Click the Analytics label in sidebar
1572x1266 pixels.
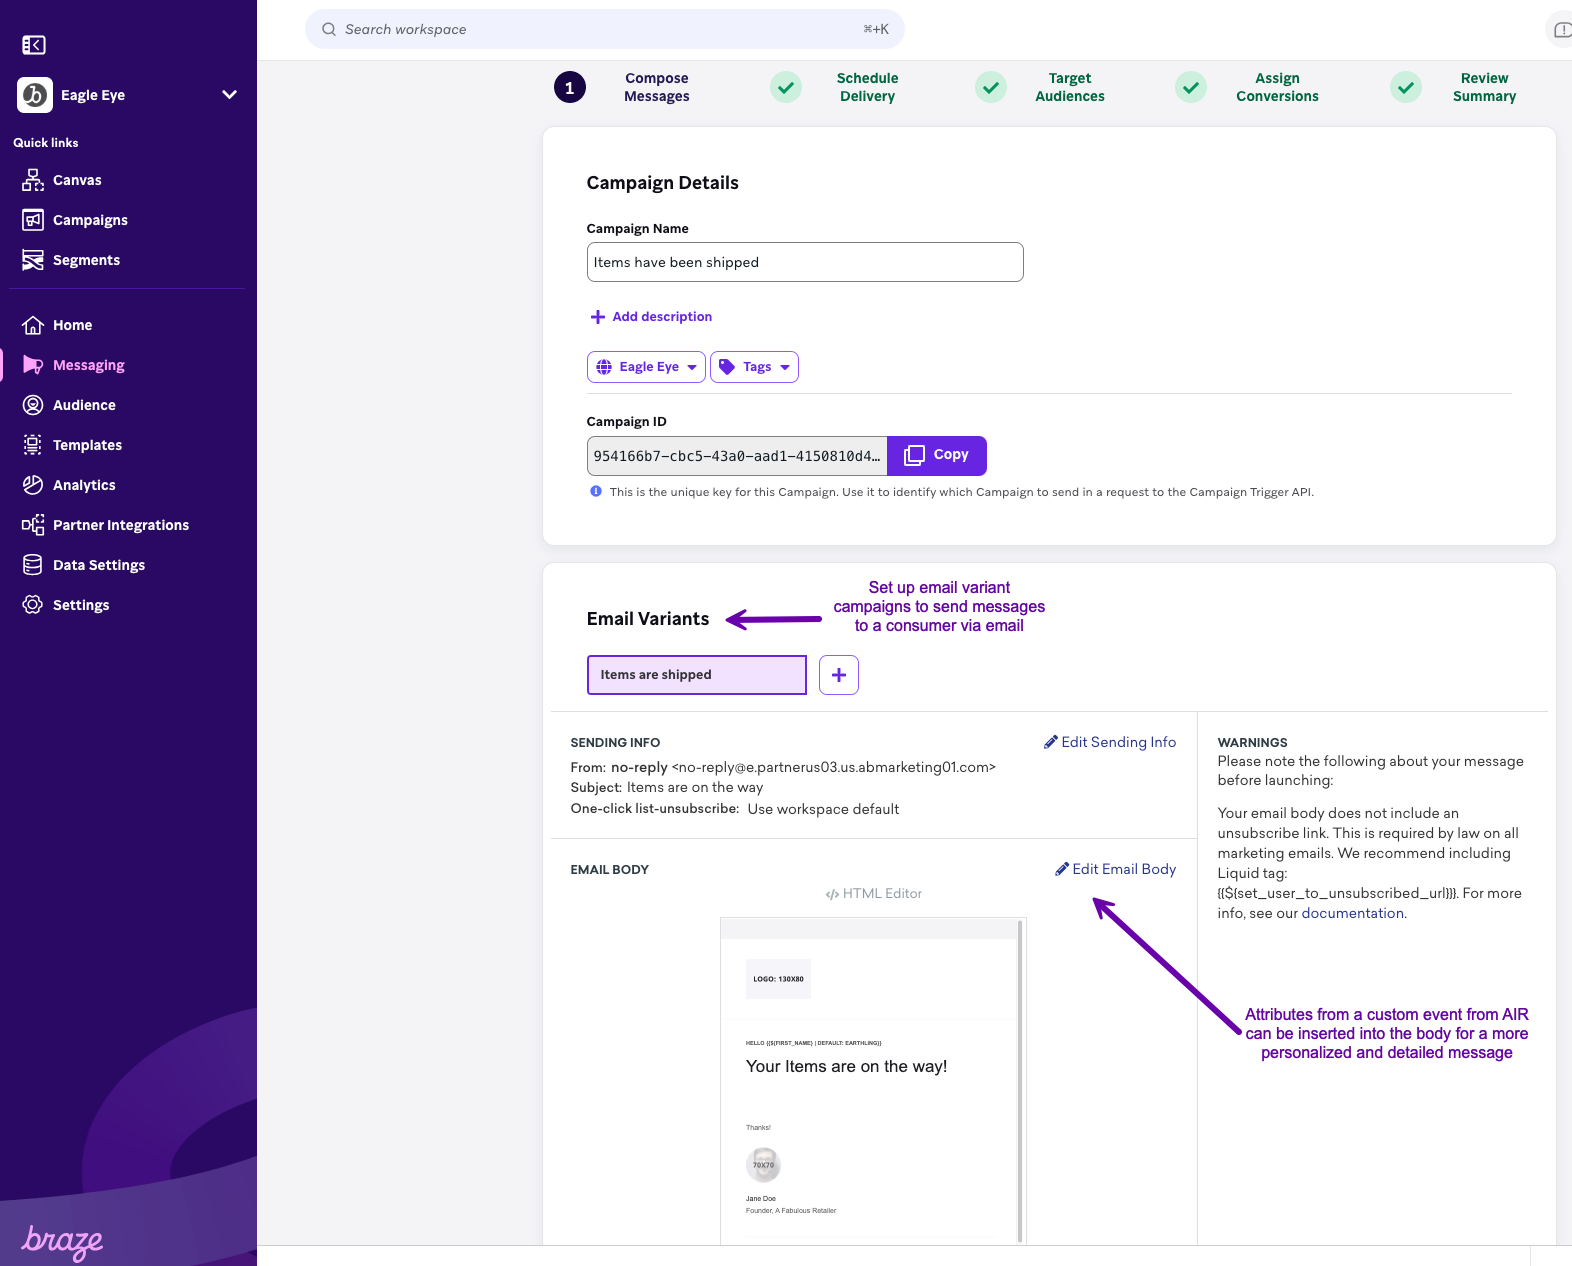tap(84, 485)
